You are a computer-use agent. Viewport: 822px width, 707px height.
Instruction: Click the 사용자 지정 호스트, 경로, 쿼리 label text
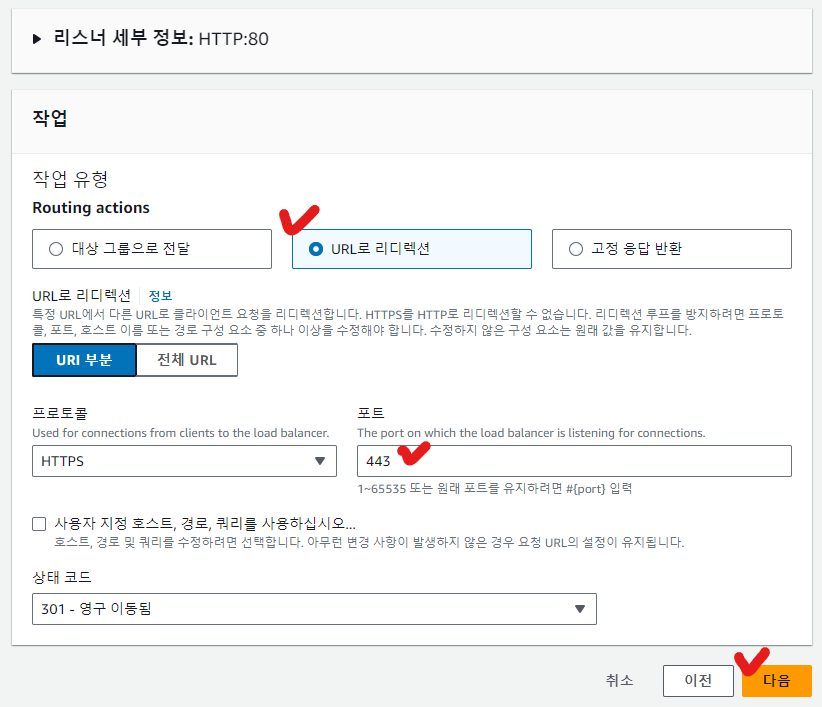pyautogui.click(x=205, y=524)
